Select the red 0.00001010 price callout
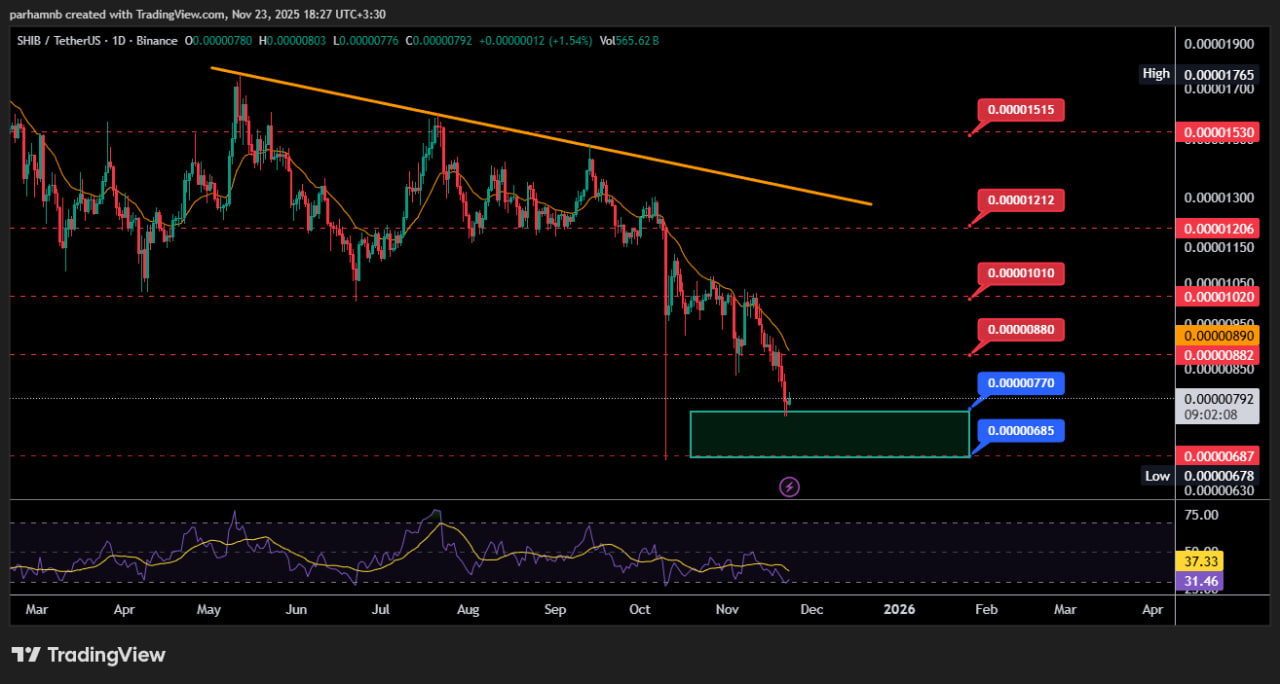 1020,273
